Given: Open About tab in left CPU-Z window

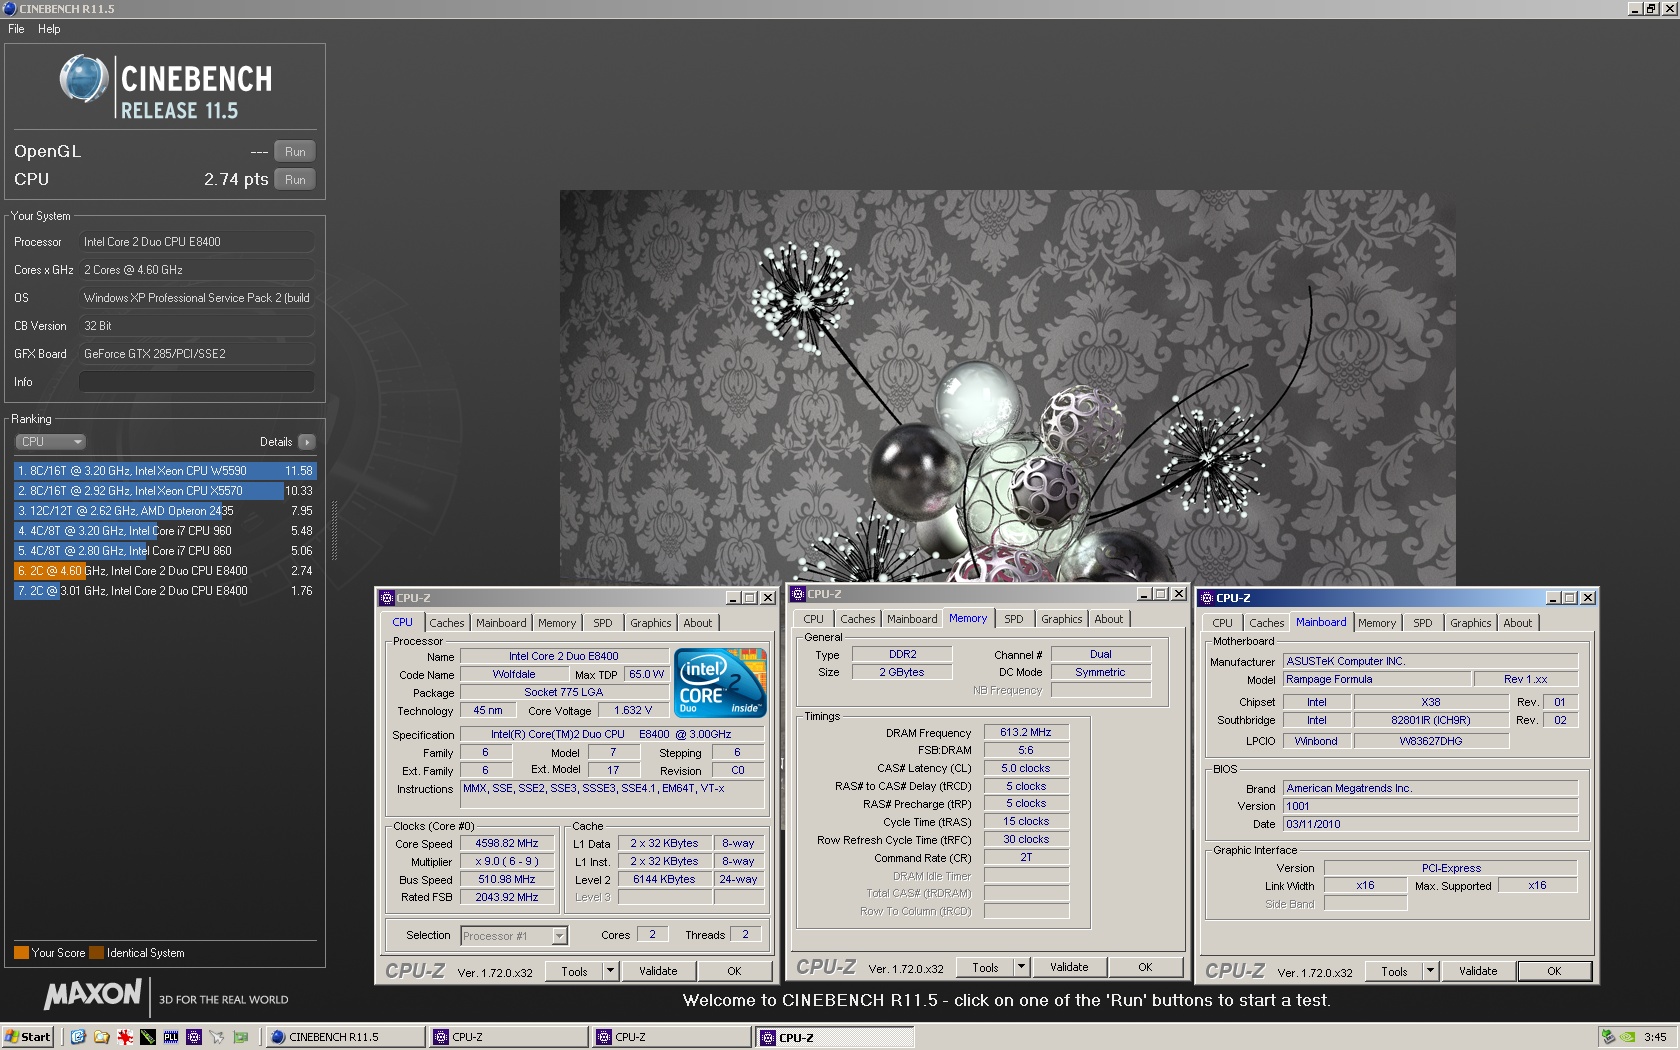Looking at the screenshot, I should 697,623.
